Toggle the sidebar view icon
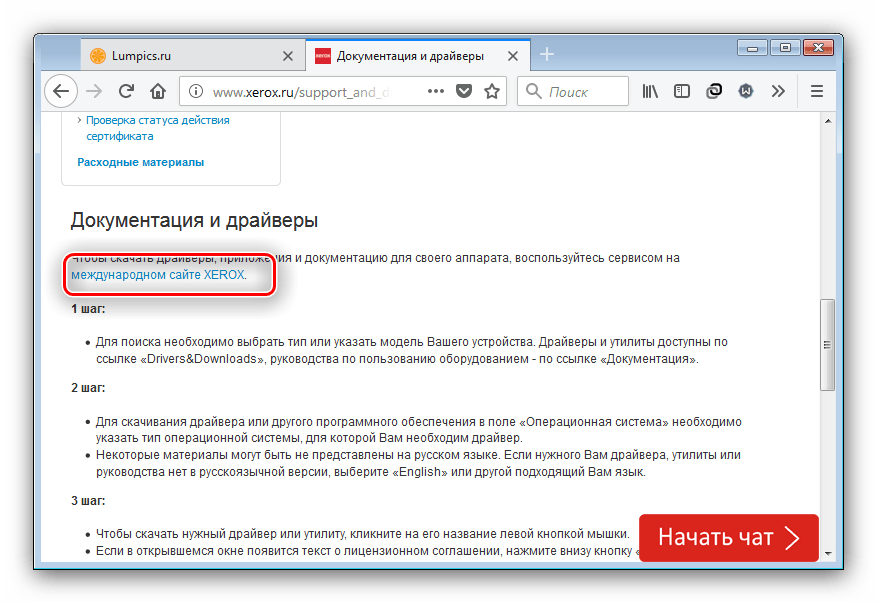877x603 pixels. pyautogui.click(x=682, y=91)
